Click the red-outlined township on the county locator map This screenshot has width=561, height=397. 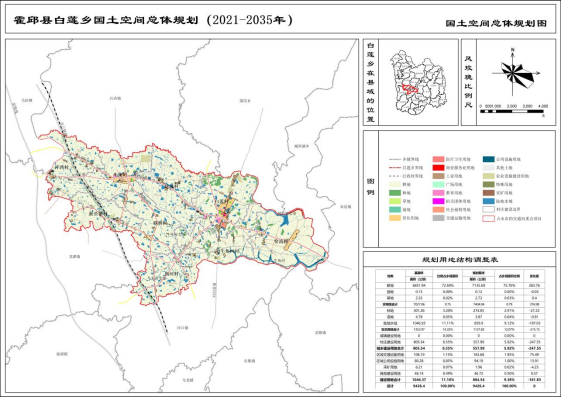pos(410,88)
